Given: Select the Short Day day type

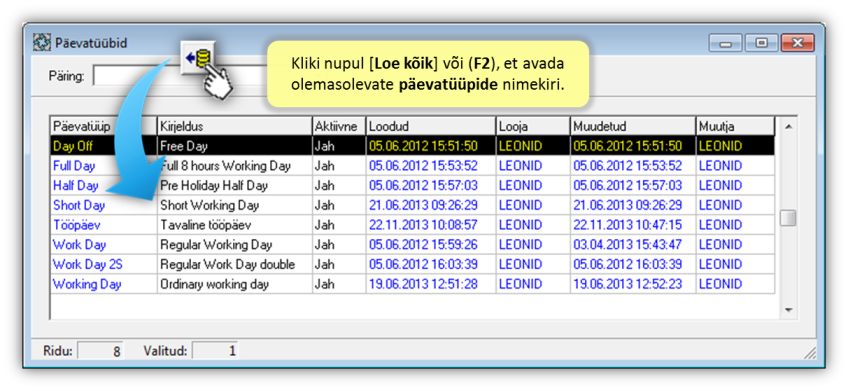Looking at the screenshot, I should pyautogui.click(x=79, y=206).
